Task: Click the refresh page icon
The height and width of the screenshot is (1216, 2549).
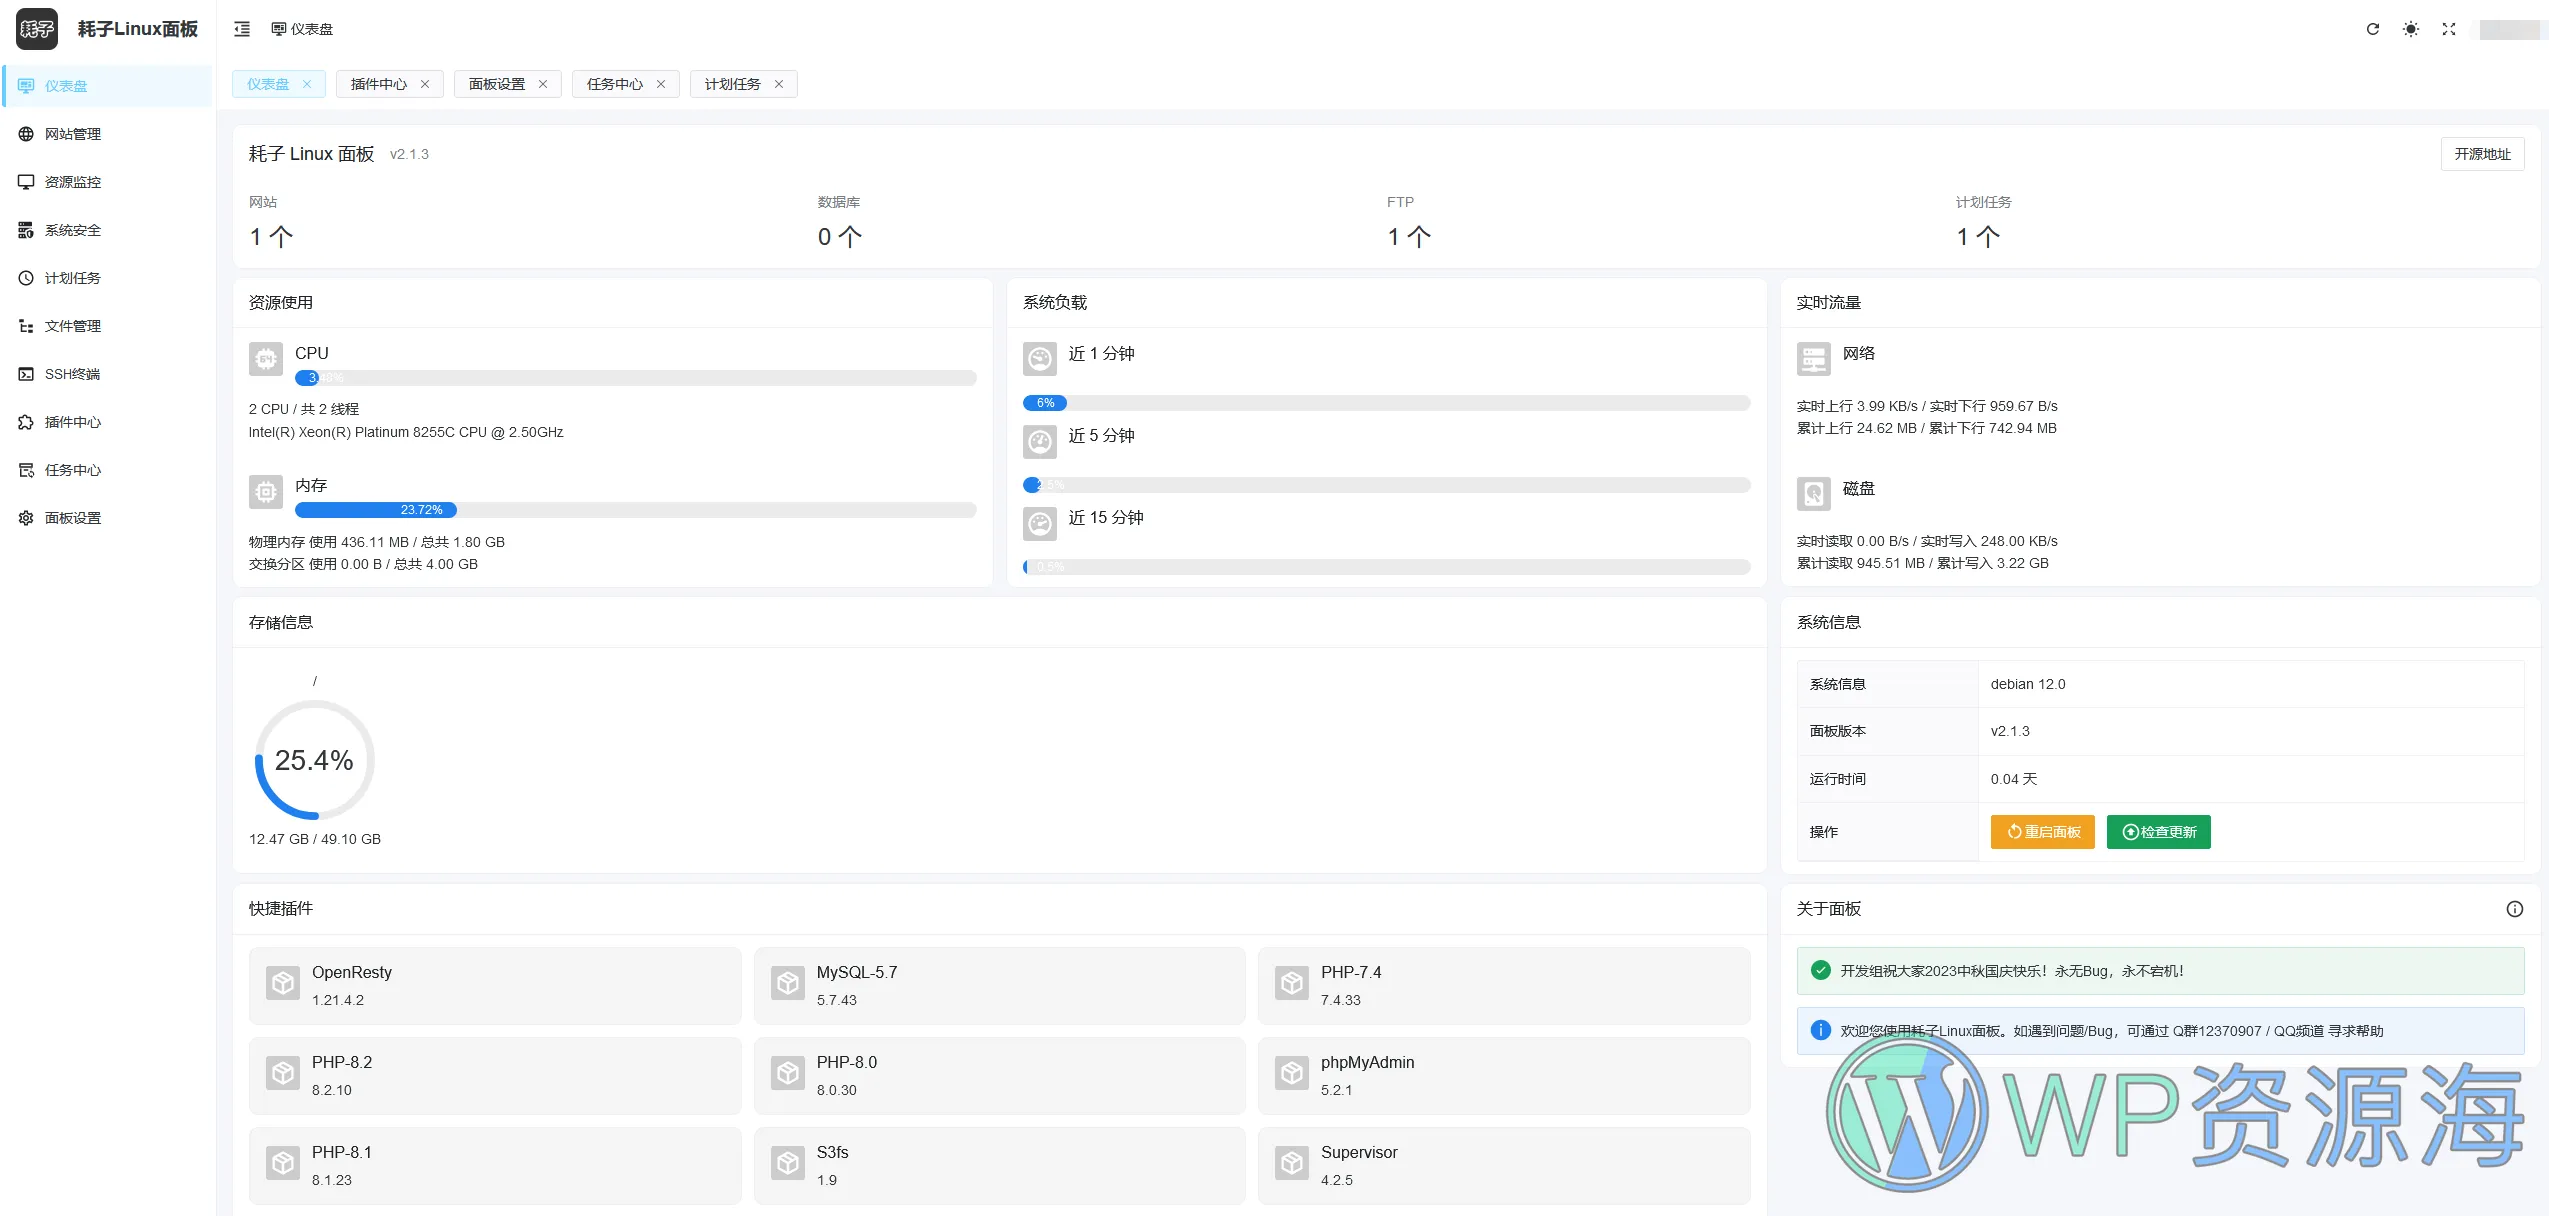Action: (x=2372, y=29)
